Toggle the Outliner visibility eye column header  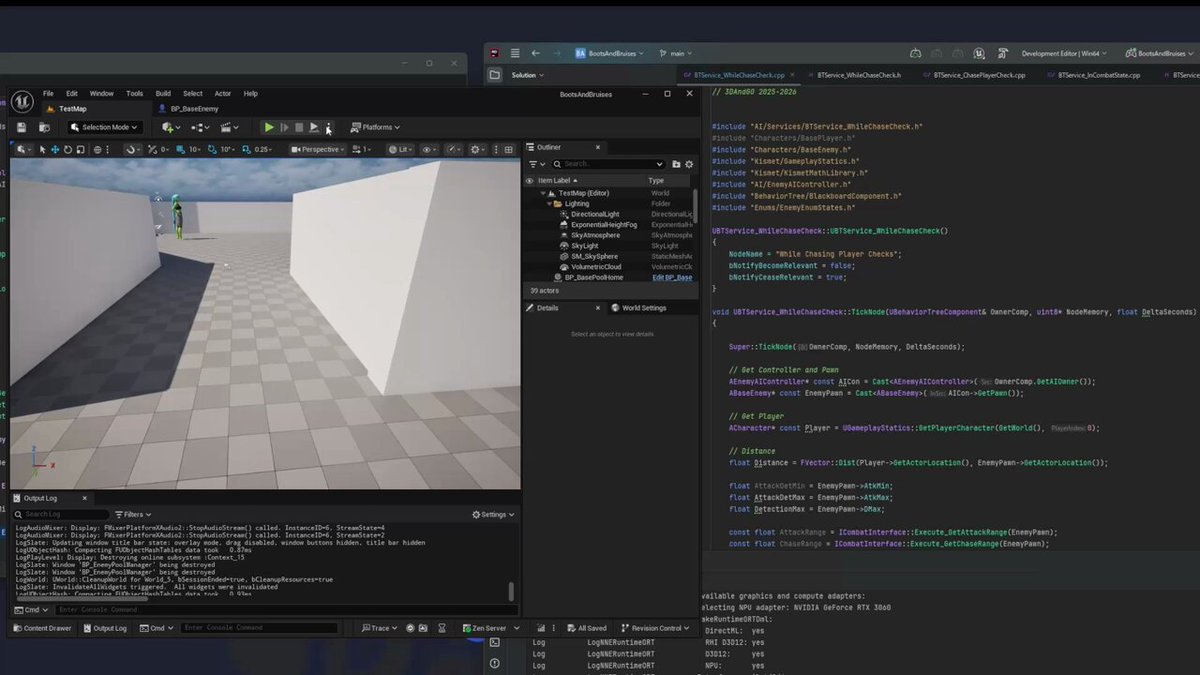[529, 181]
